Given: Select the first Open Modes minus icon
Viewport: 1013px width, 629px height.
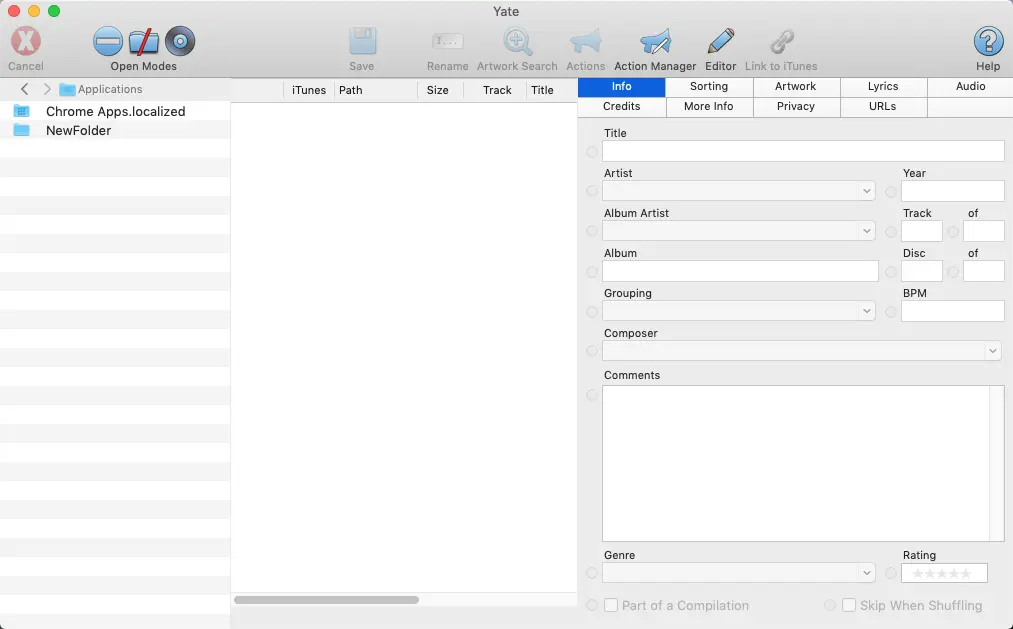Looking at the screenshot, I should coord(107,41).
